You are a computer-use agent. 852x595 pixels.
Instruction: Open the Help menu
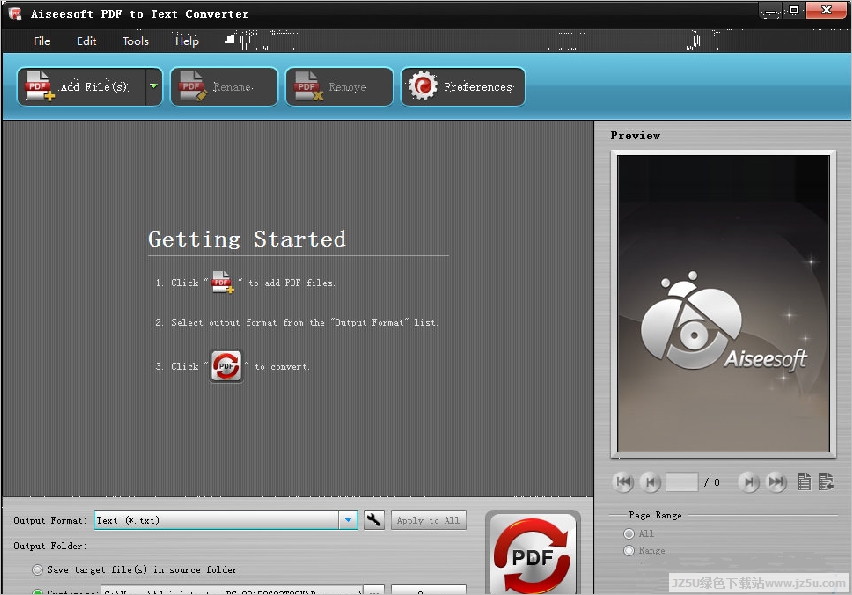click(186, 41)
